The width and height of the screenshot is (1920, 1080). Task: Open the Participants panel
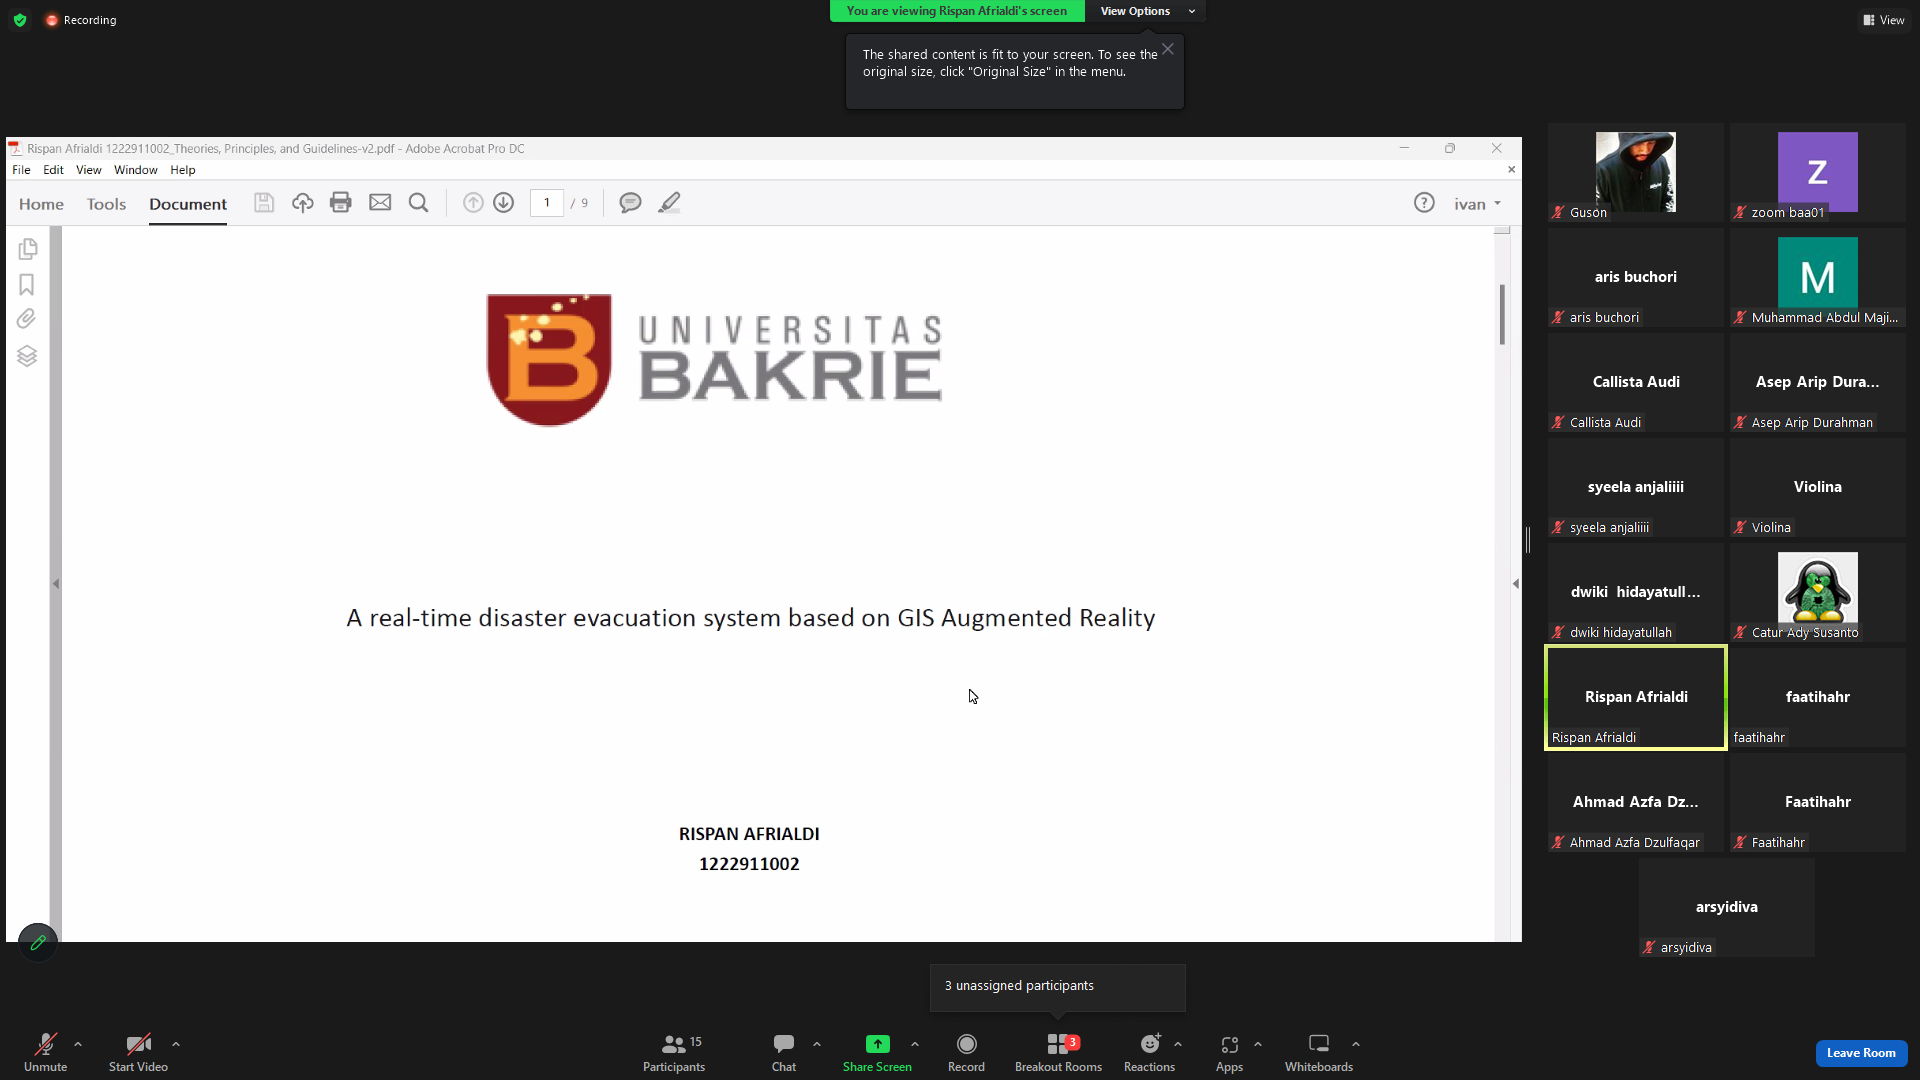(x=674, y=1053)
